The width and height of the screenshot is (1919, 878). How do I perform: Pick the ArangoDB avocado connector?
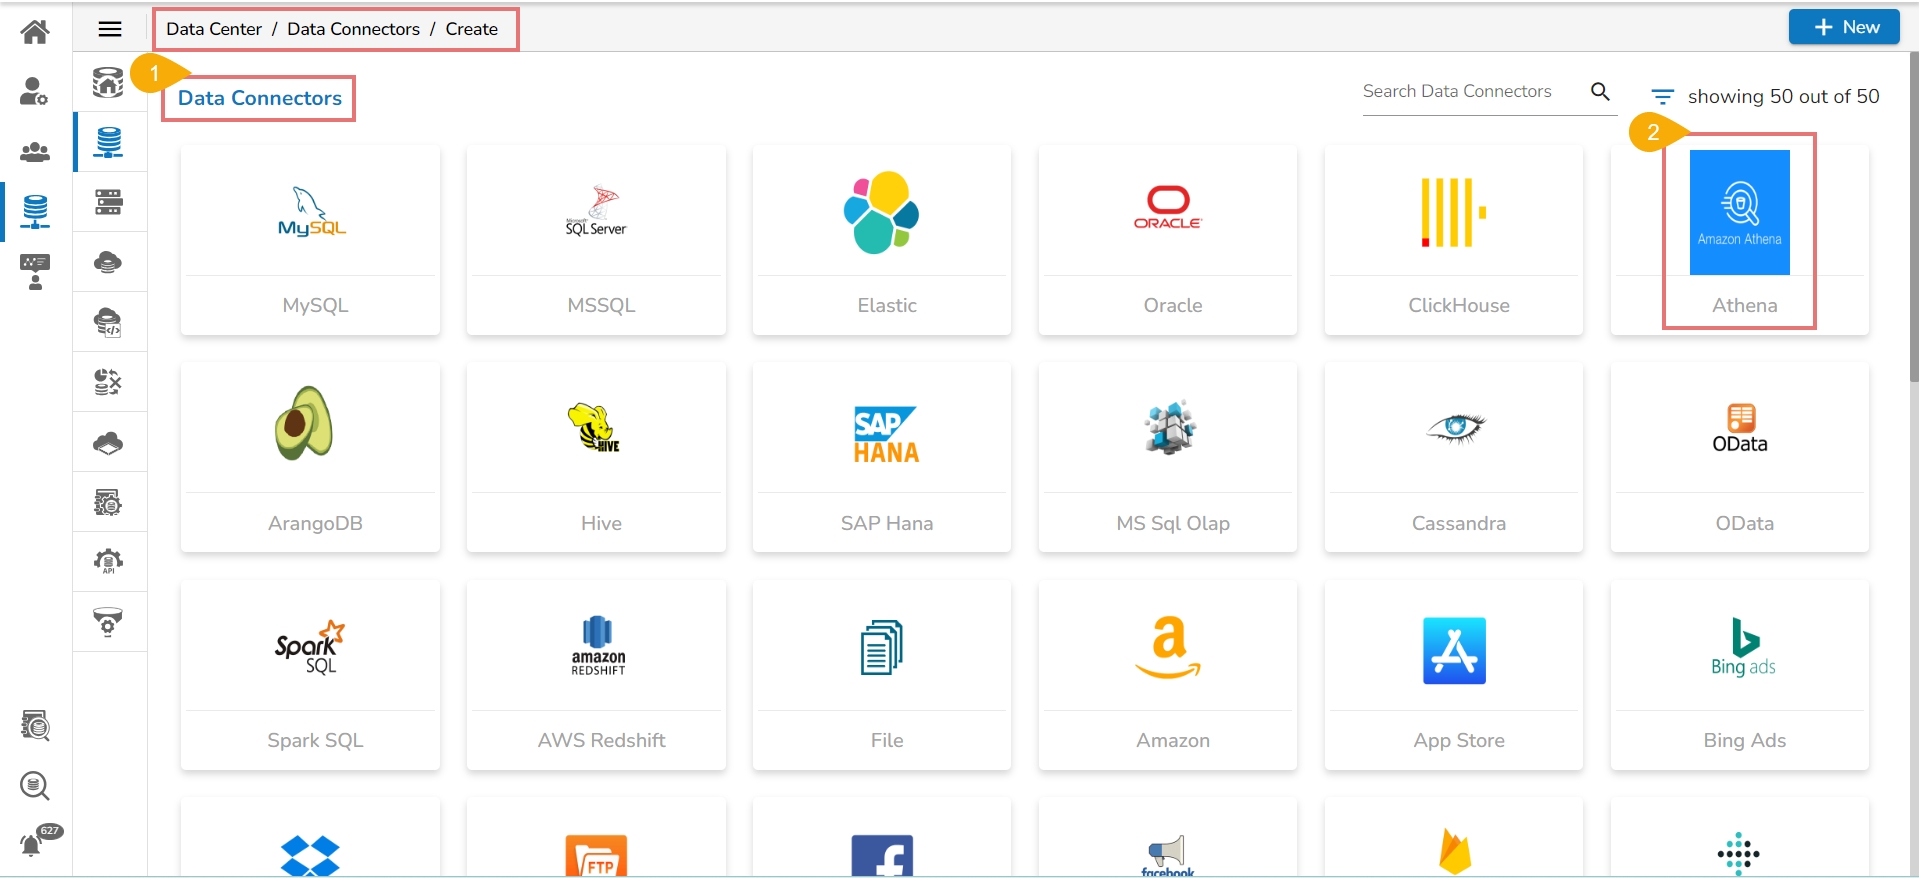pyautogui.click(x=310, y=457)
